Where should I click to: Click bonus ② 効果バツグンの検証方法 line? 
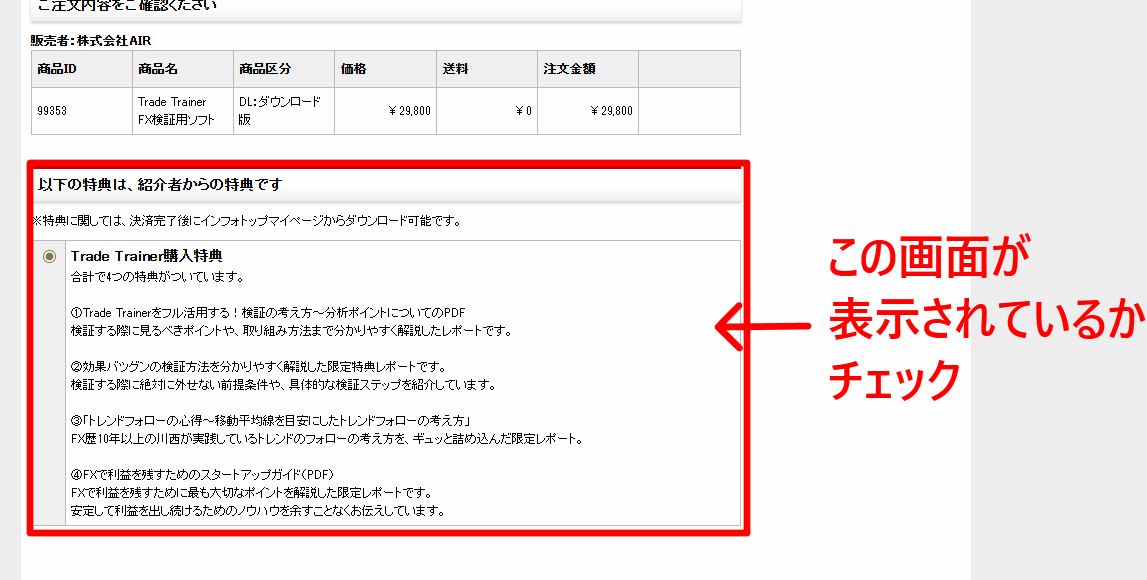coord(258,366)
